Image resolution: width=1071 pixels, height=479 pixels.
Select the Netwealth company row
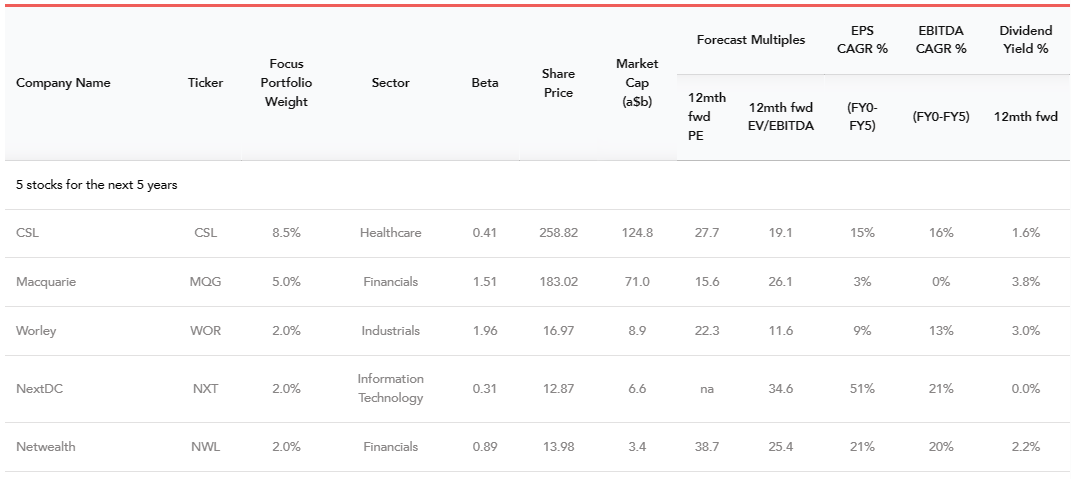click(x=46, y=446)
